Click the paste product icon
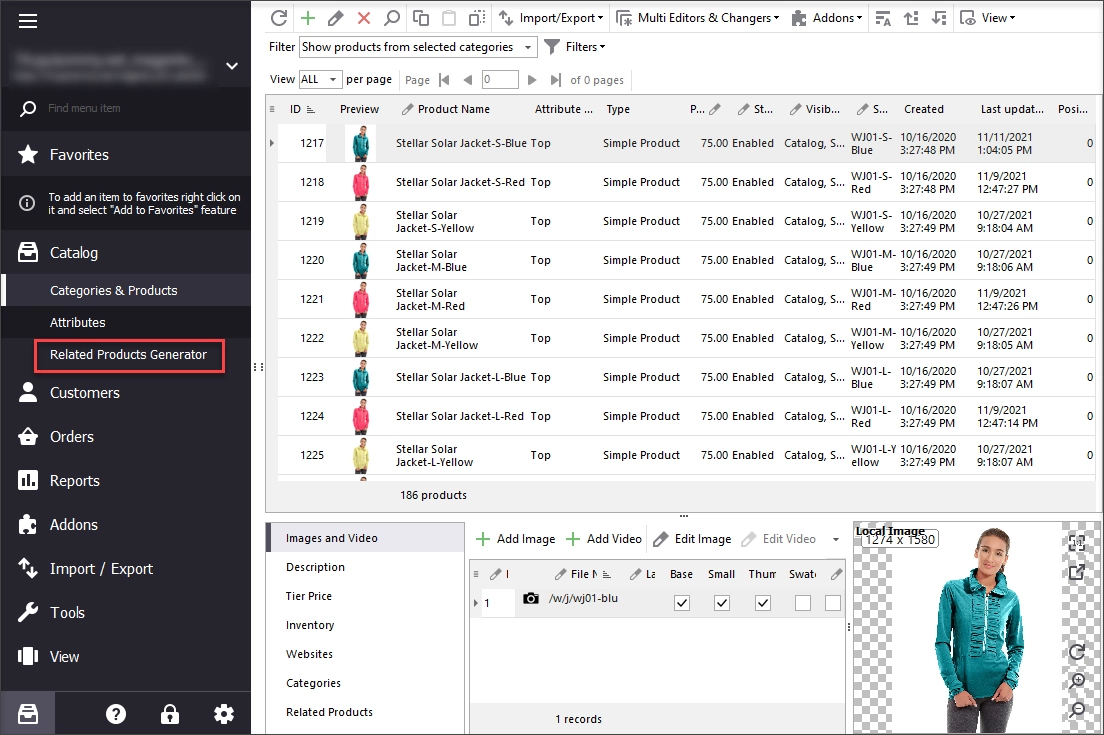 pos(448,18)
